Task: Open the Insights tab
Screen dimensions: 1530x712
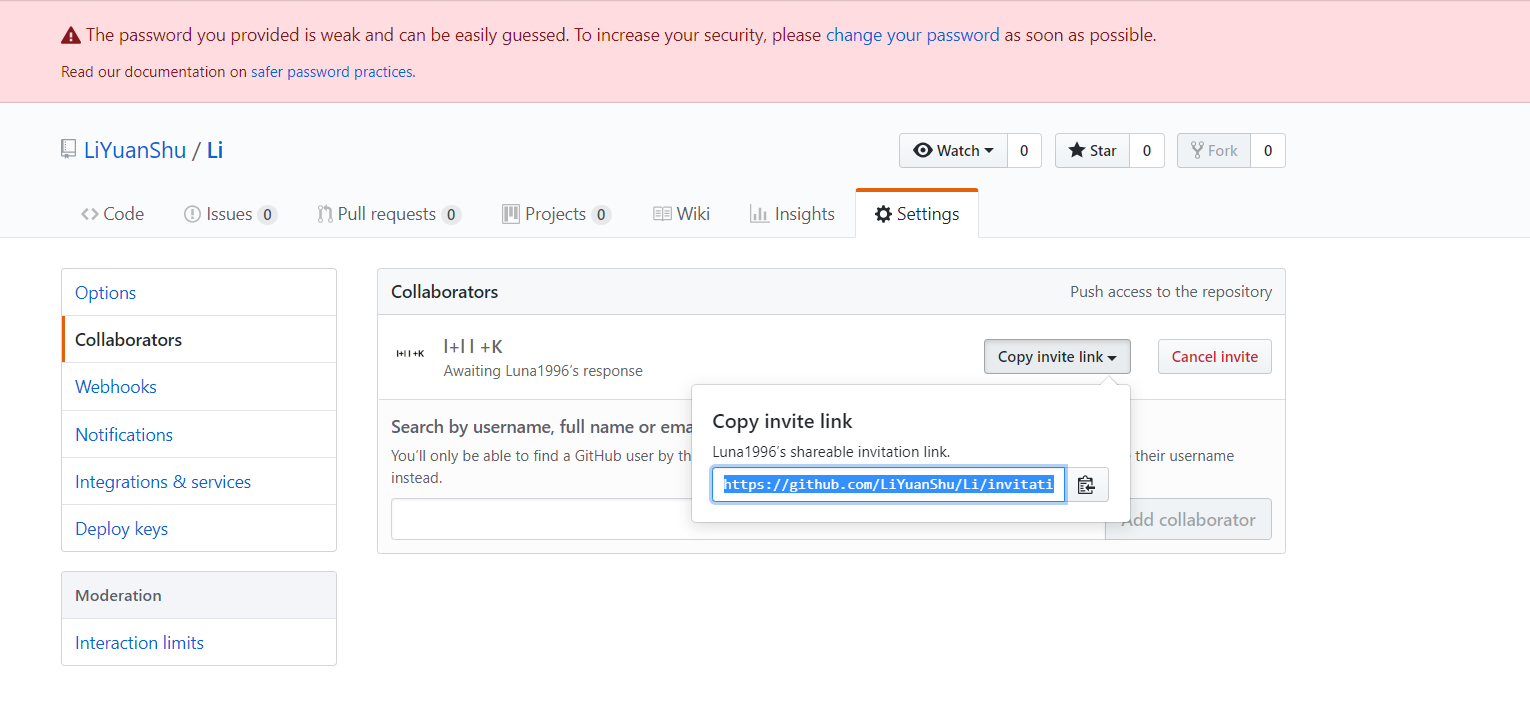Action: pos(792,214)
